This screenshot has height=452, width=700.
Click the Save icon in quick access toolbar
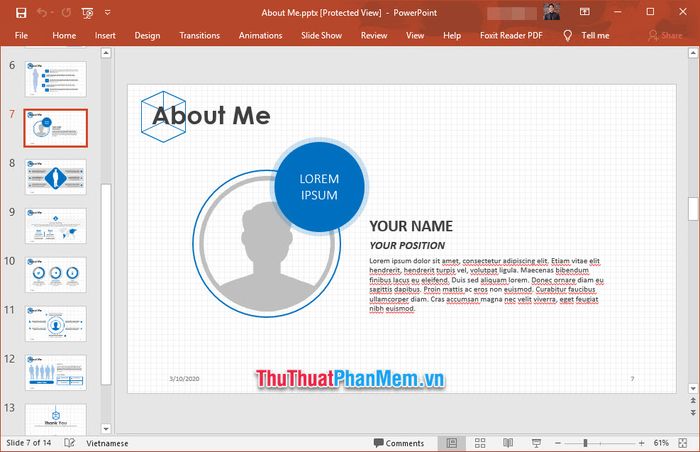21,13
